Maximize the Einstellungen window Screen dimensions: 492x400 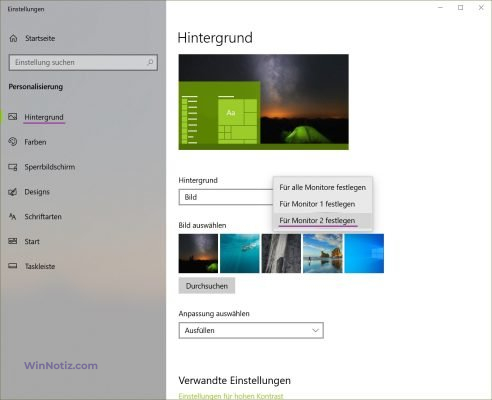(x=461, y=7)
